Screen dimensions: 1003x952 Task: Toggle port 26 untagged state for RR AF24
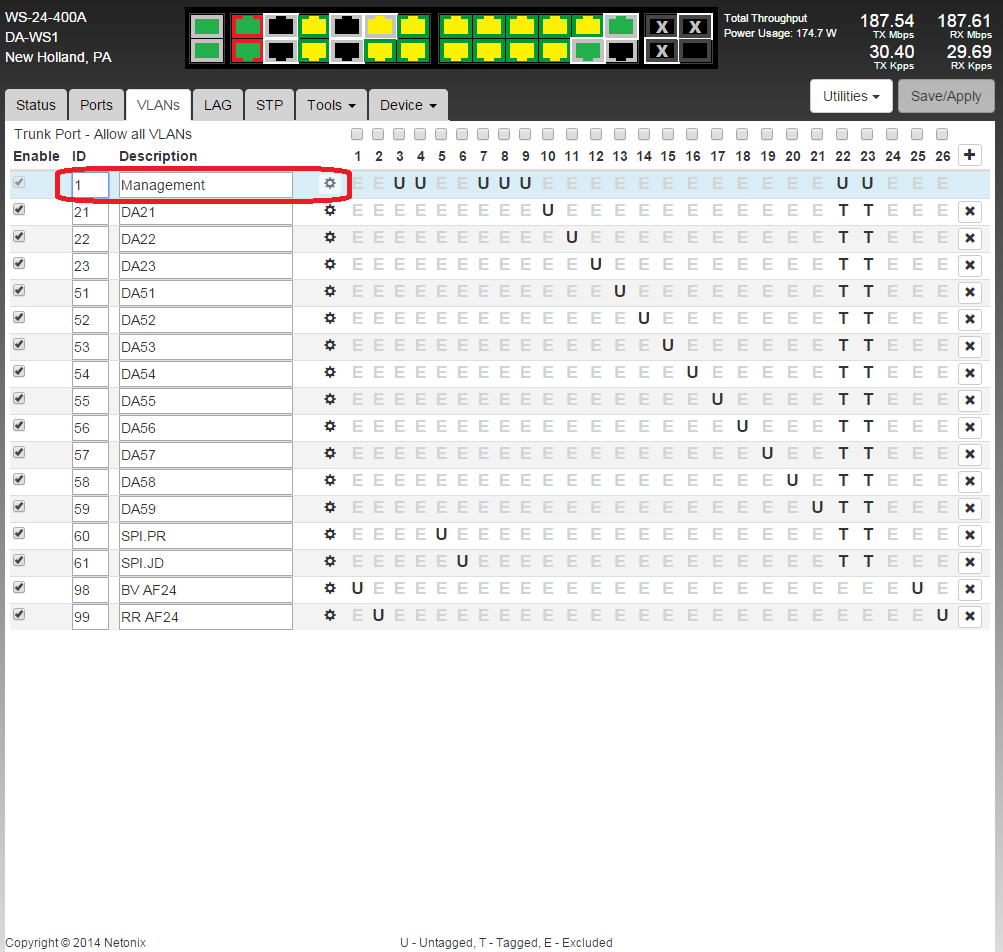(942, 615)
